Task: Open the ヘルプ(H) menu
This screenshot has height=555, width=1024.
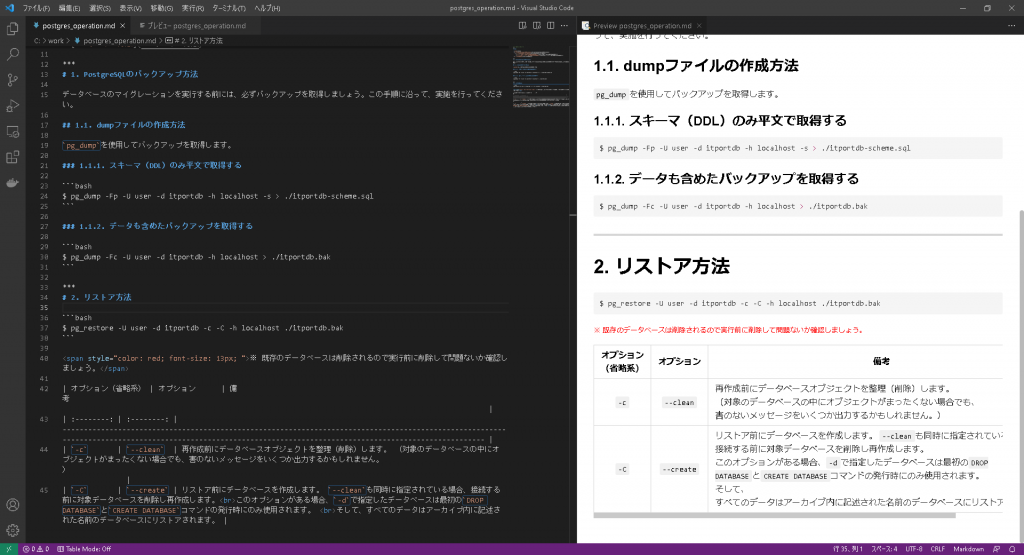Action: point(267,8)
